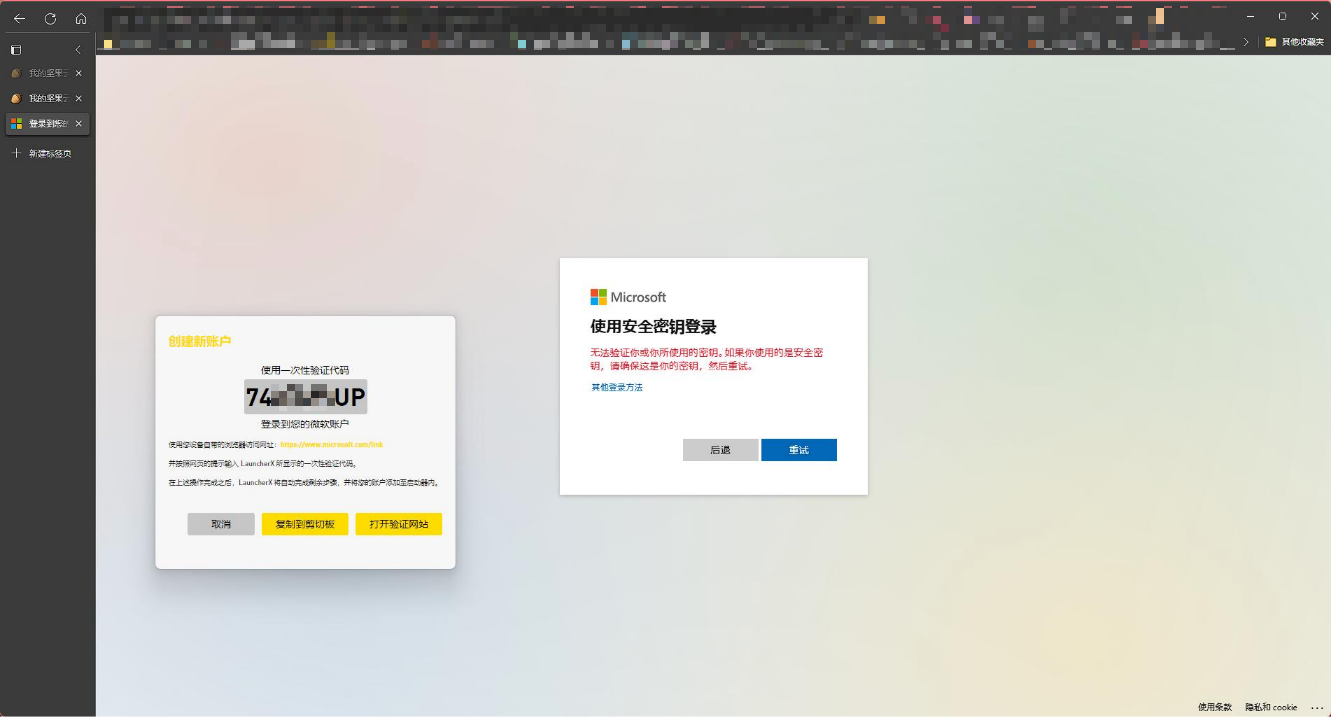The image size is (1331, 717).
Task: Click 复制到剪切板 to copy the code
Action: pyautogui.click(x=305, y=524)
